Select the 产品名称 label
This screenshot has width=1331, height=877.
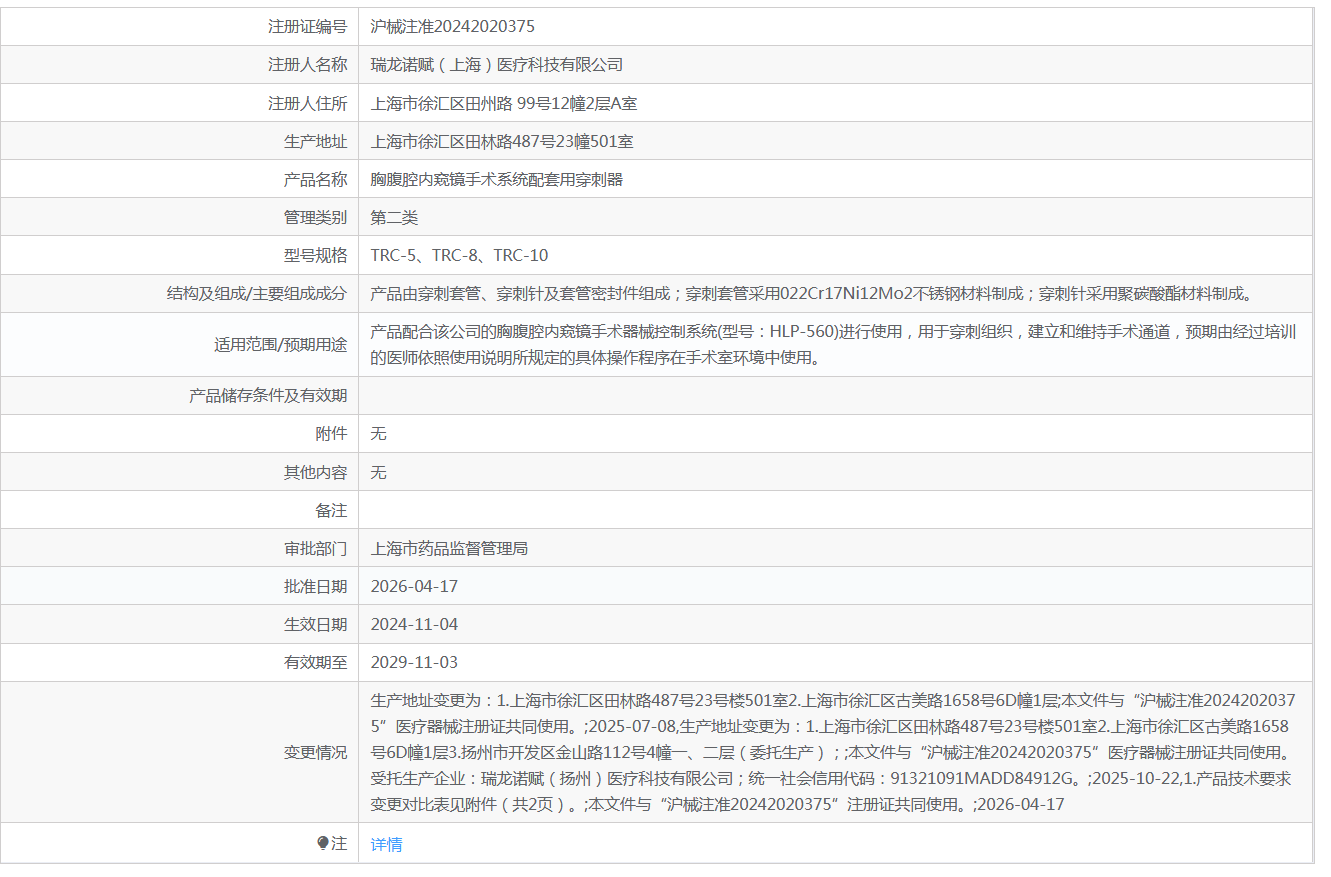[x=316, y=179]
